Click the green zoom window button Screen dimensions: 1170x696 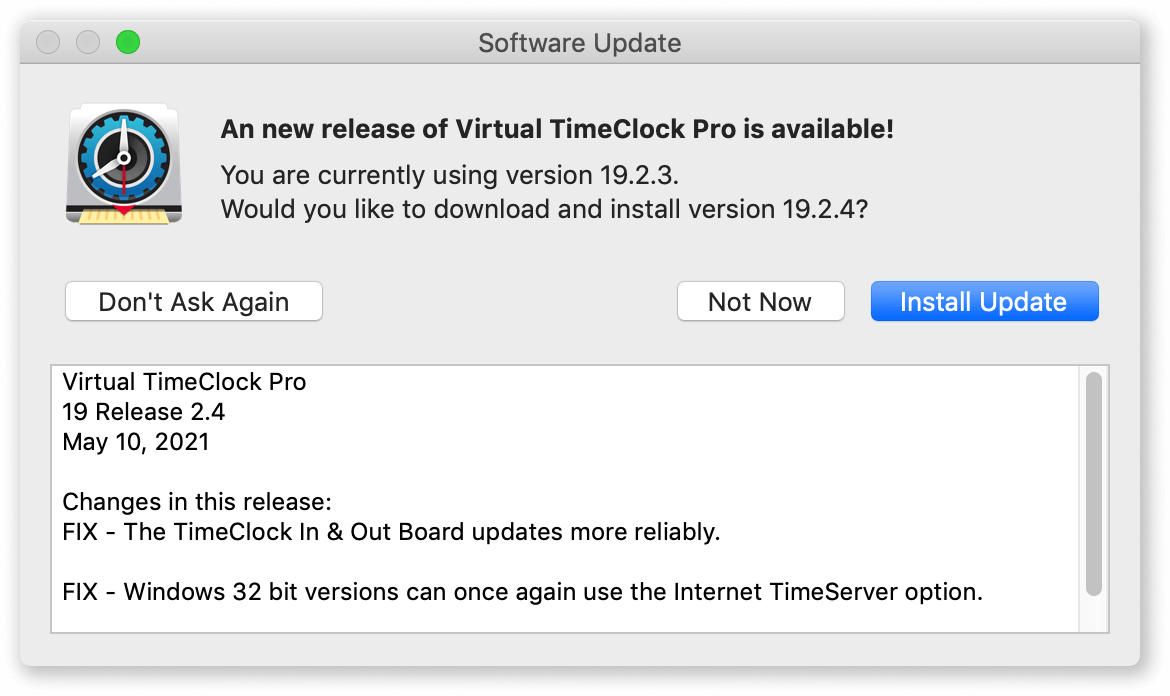click(128, 43)
